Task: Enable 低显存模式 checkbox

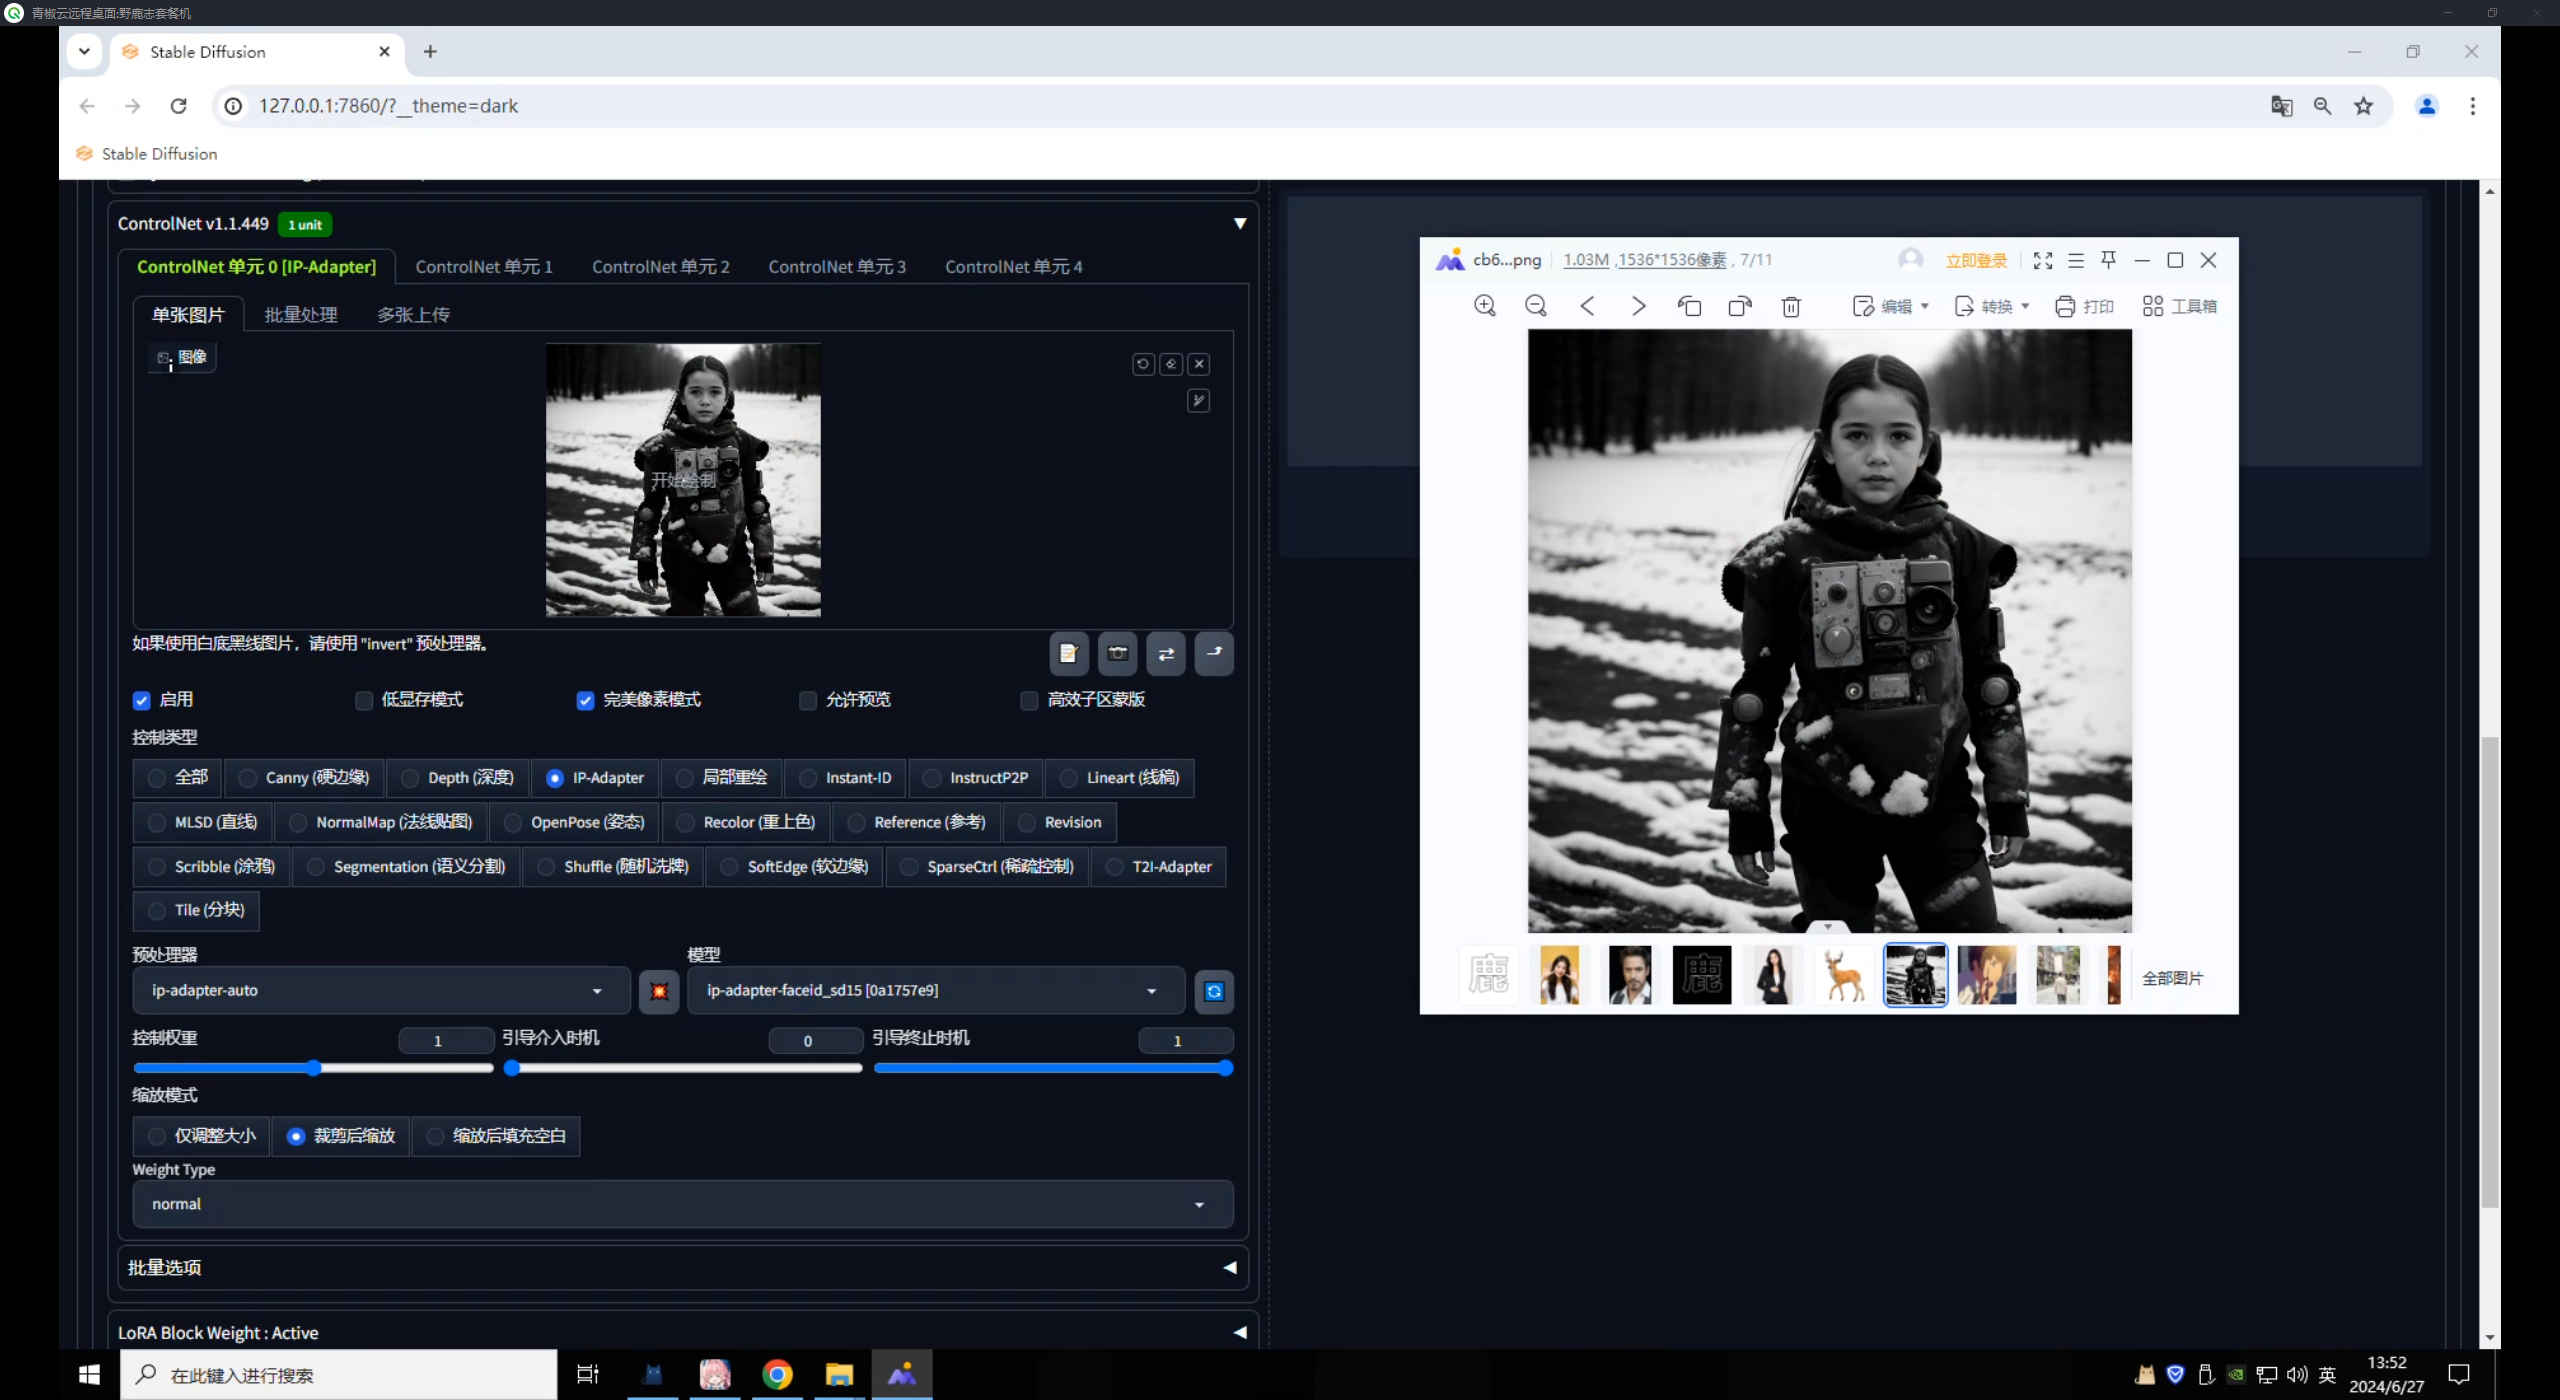Action: pyautogui.click(x=364, y=700)
